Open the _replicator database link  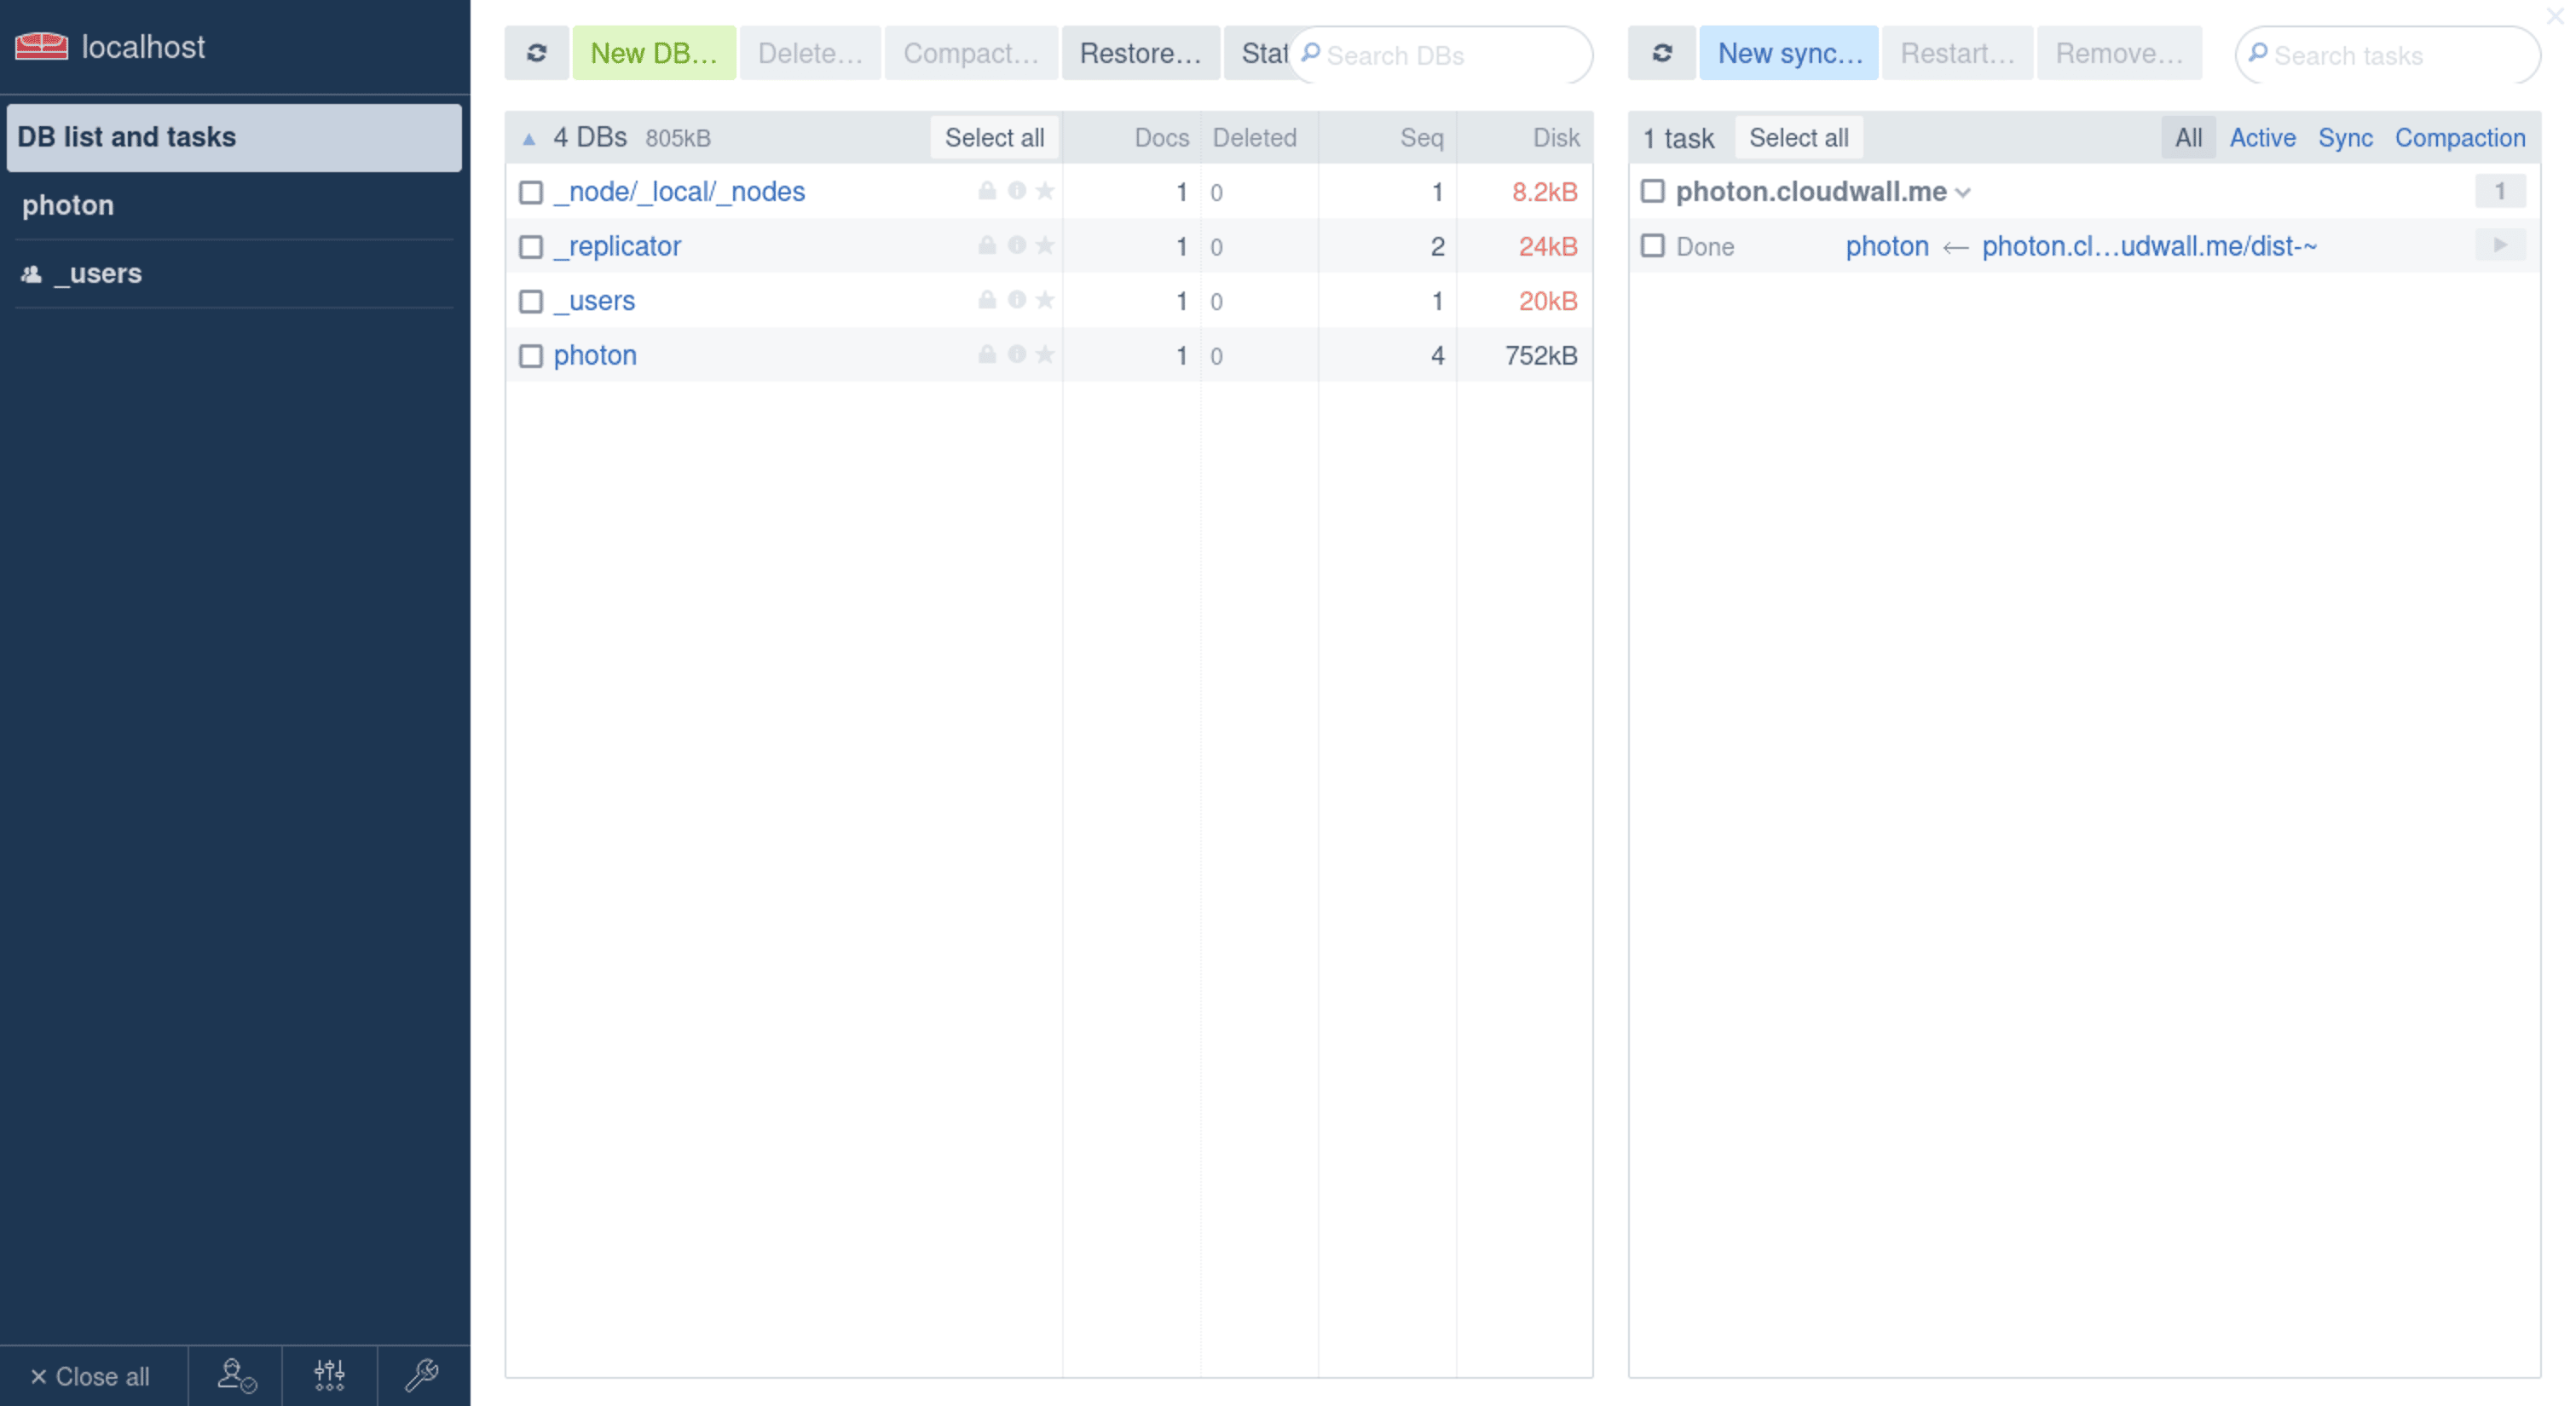(617, 246)
